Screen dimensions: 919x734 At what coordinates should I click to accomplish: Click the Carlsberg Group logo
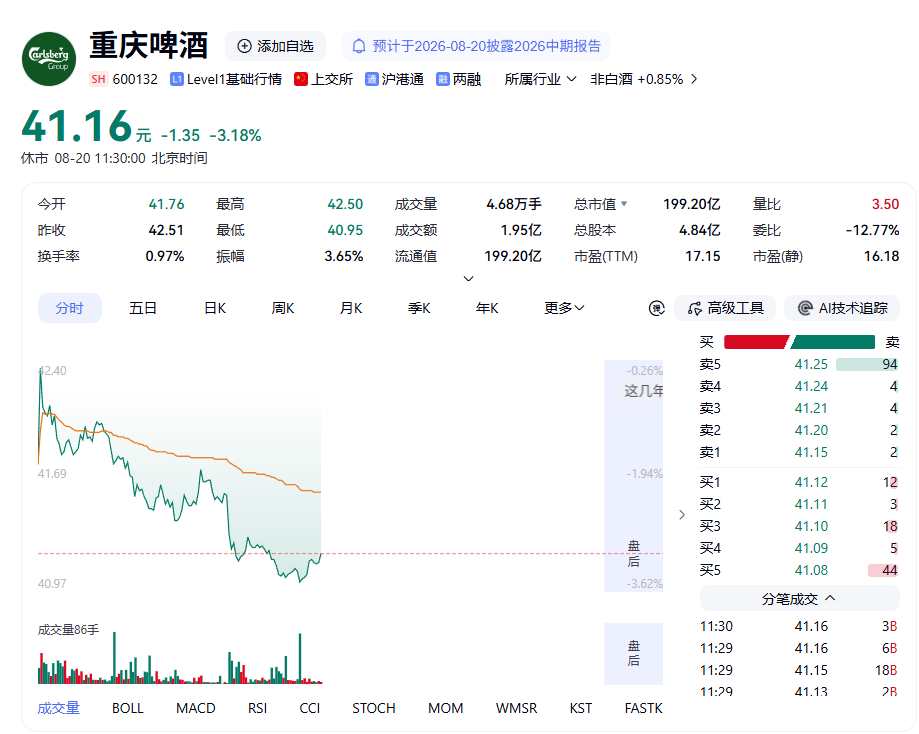(49, 59)
